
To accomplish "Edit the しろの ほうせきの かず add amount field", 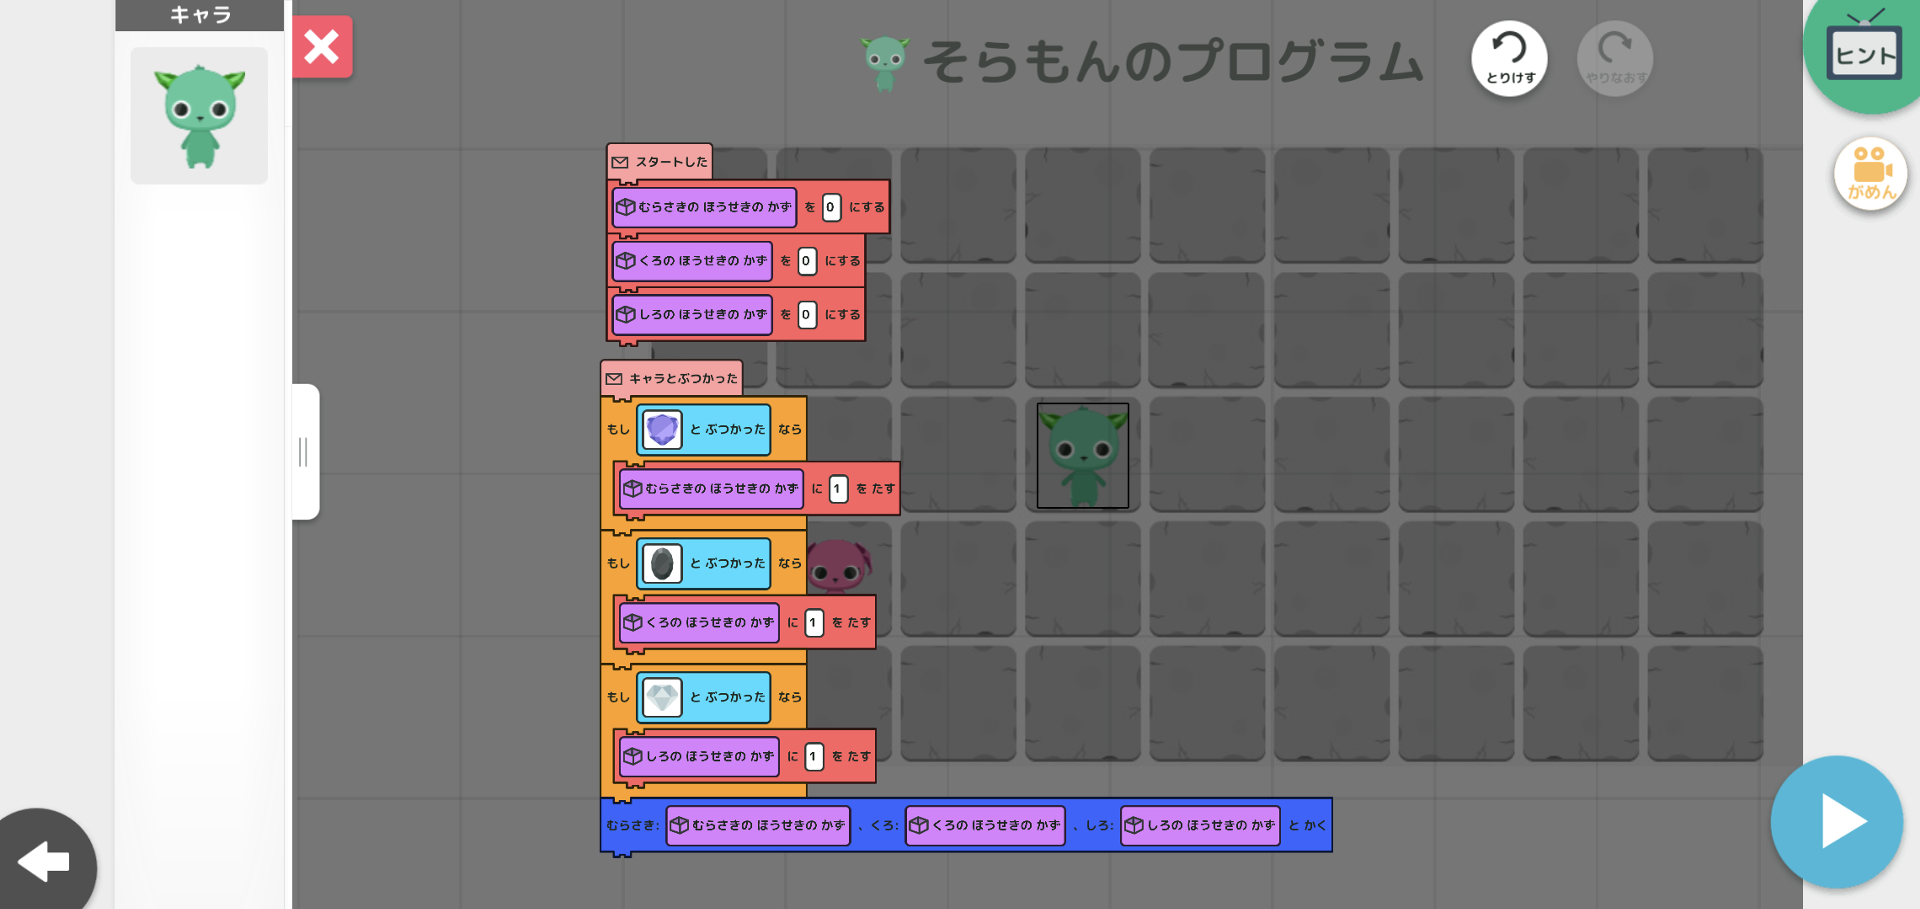I will click(813, 757).
